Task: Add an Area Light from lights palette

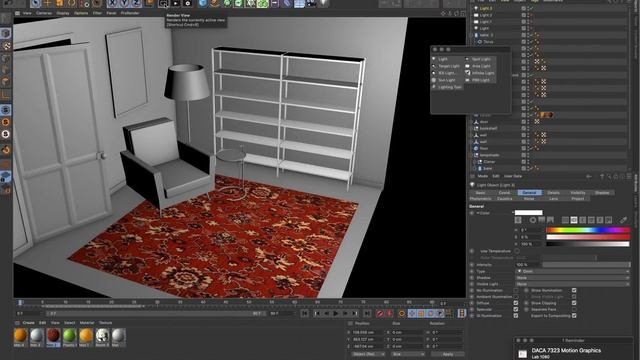Action: point(481,66)
